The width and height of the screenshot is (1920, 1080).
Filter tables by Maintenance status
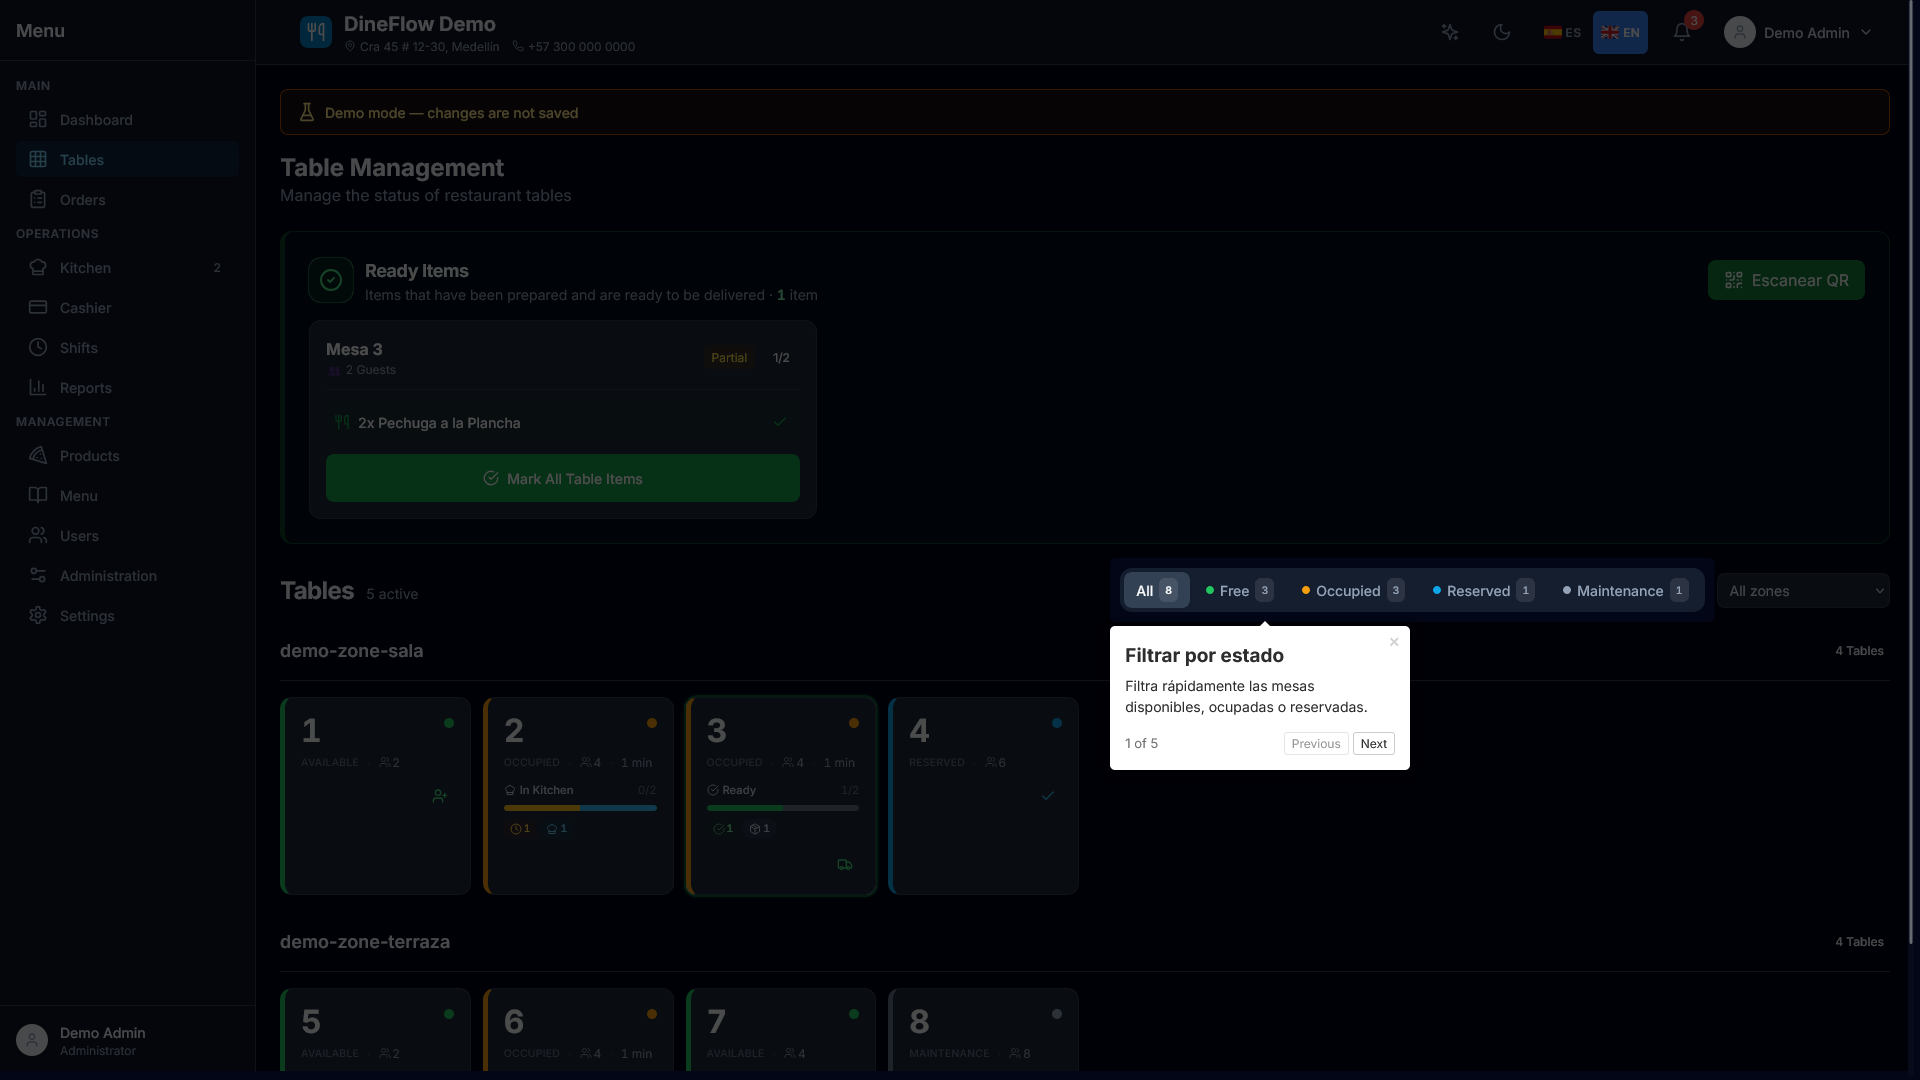coord(1625,590)
